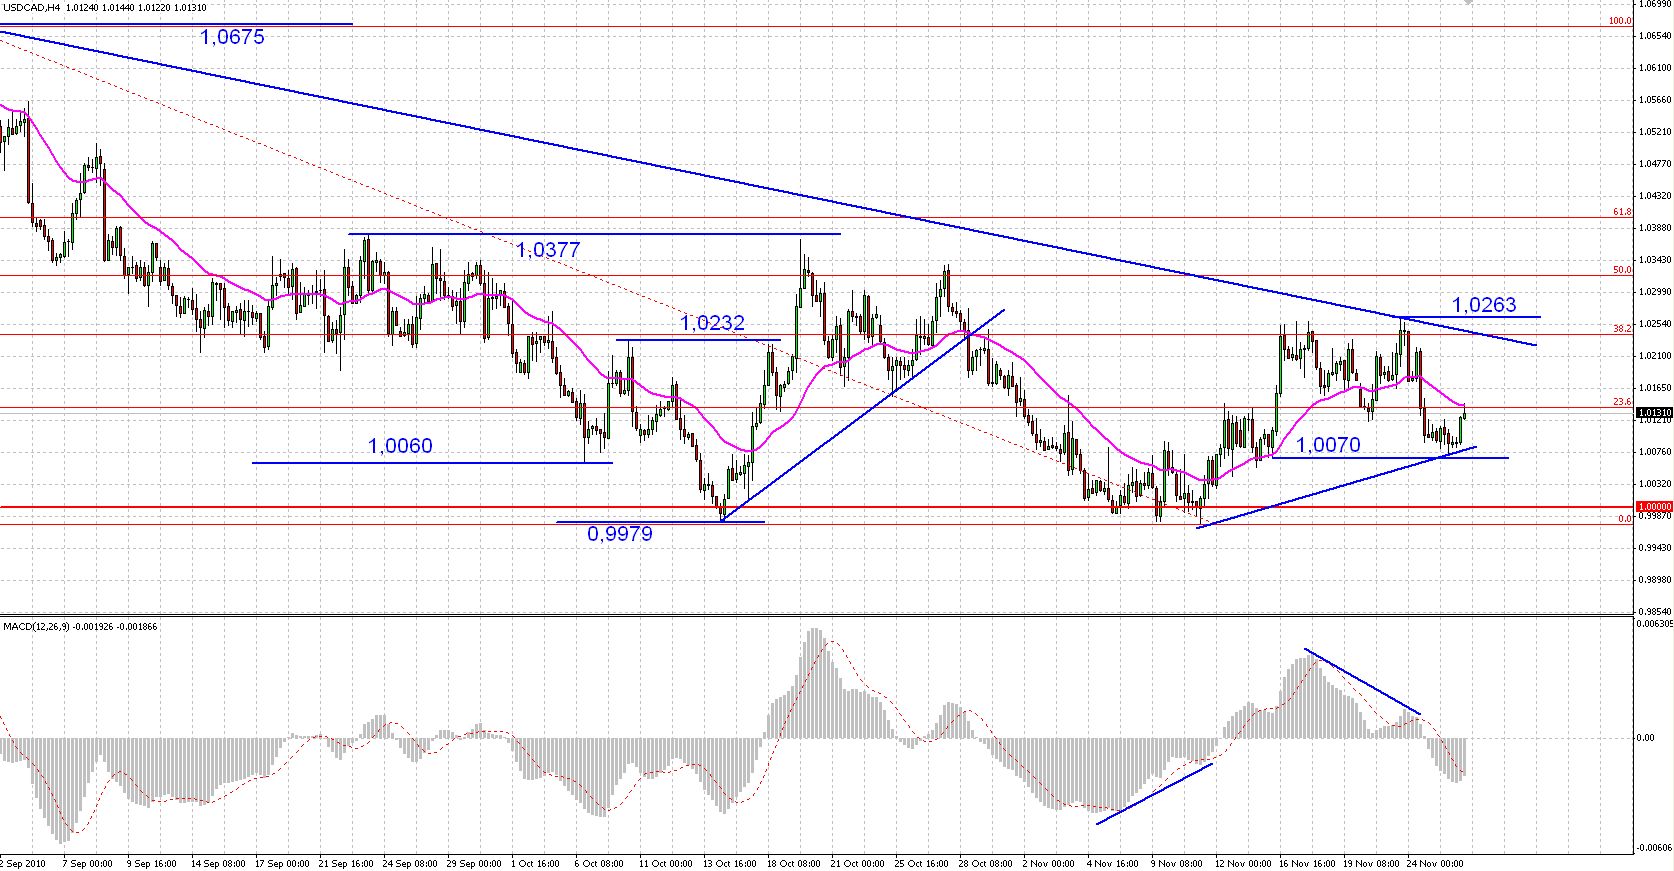Screen dimensions: 1674x871
Task: Click 1.02100 on the price axis
Action: (x=1656, y=356)
